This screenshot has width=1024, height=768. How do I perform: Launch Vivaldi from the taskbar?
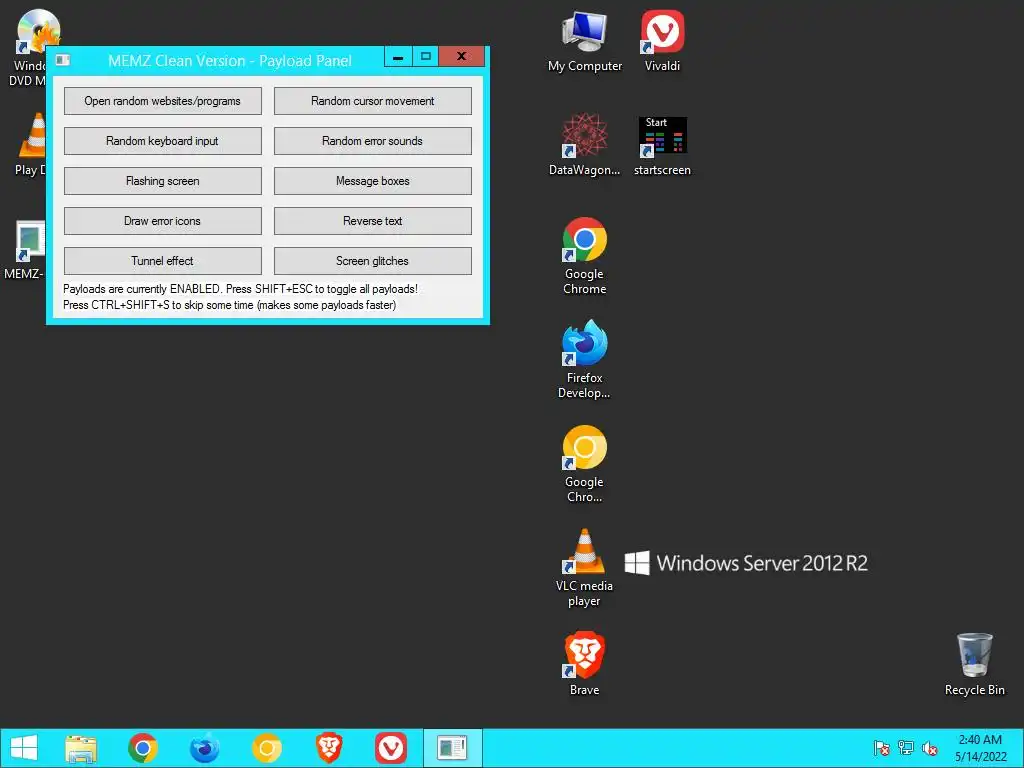[391, 748]
